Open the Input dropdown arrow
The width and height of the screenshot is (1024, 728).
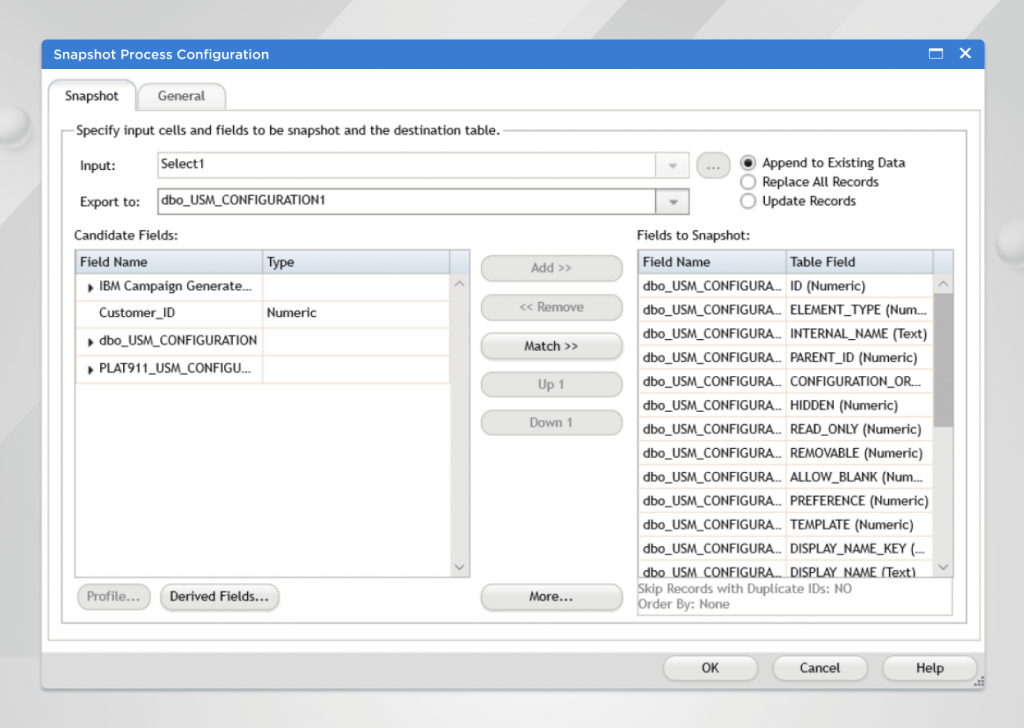click(672, 166)
